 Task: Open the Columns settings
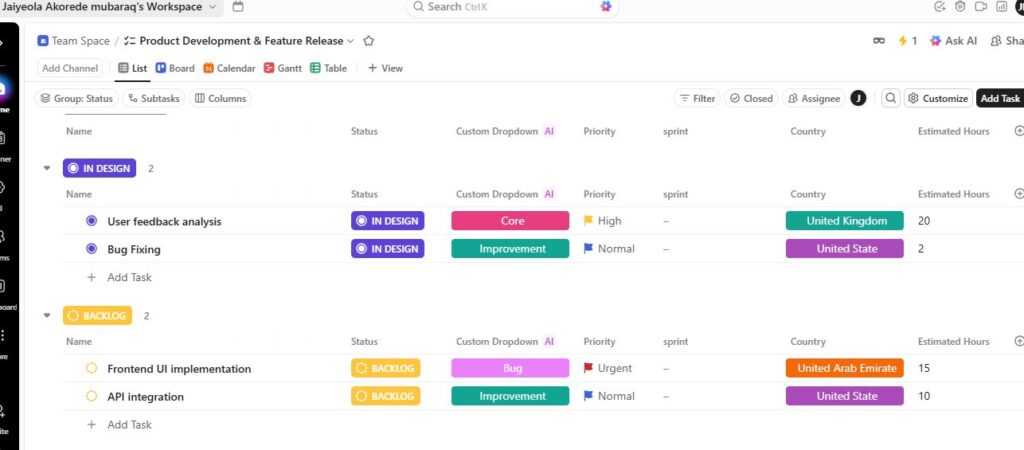tap(220, 98)
